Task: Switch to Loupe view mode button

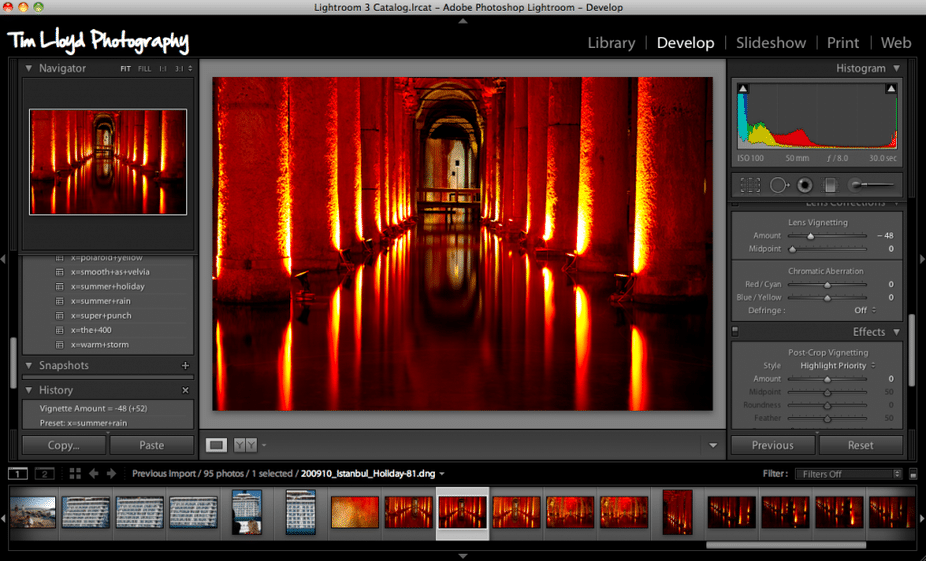Action: pyautogui.click(x=216, y=445)
